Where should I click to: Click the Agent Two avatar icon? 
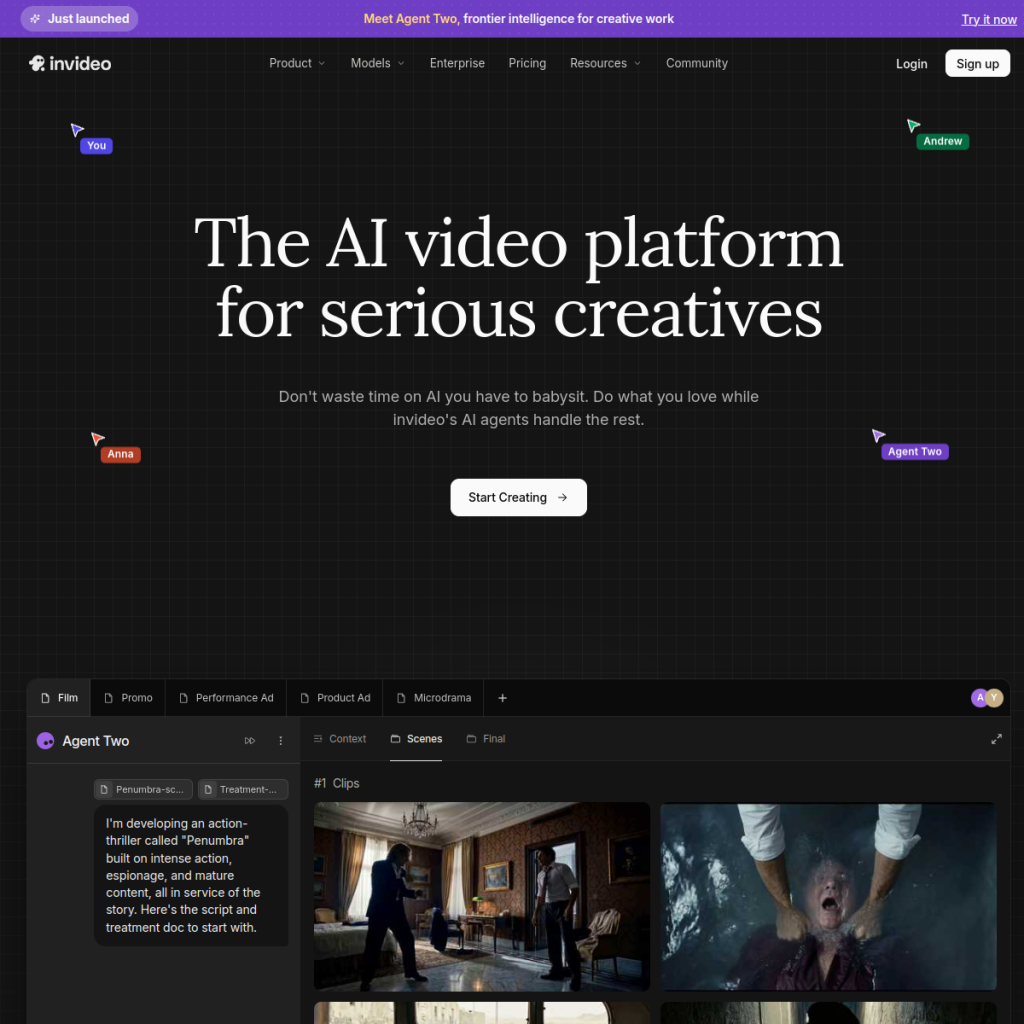(x=45, y=741)
